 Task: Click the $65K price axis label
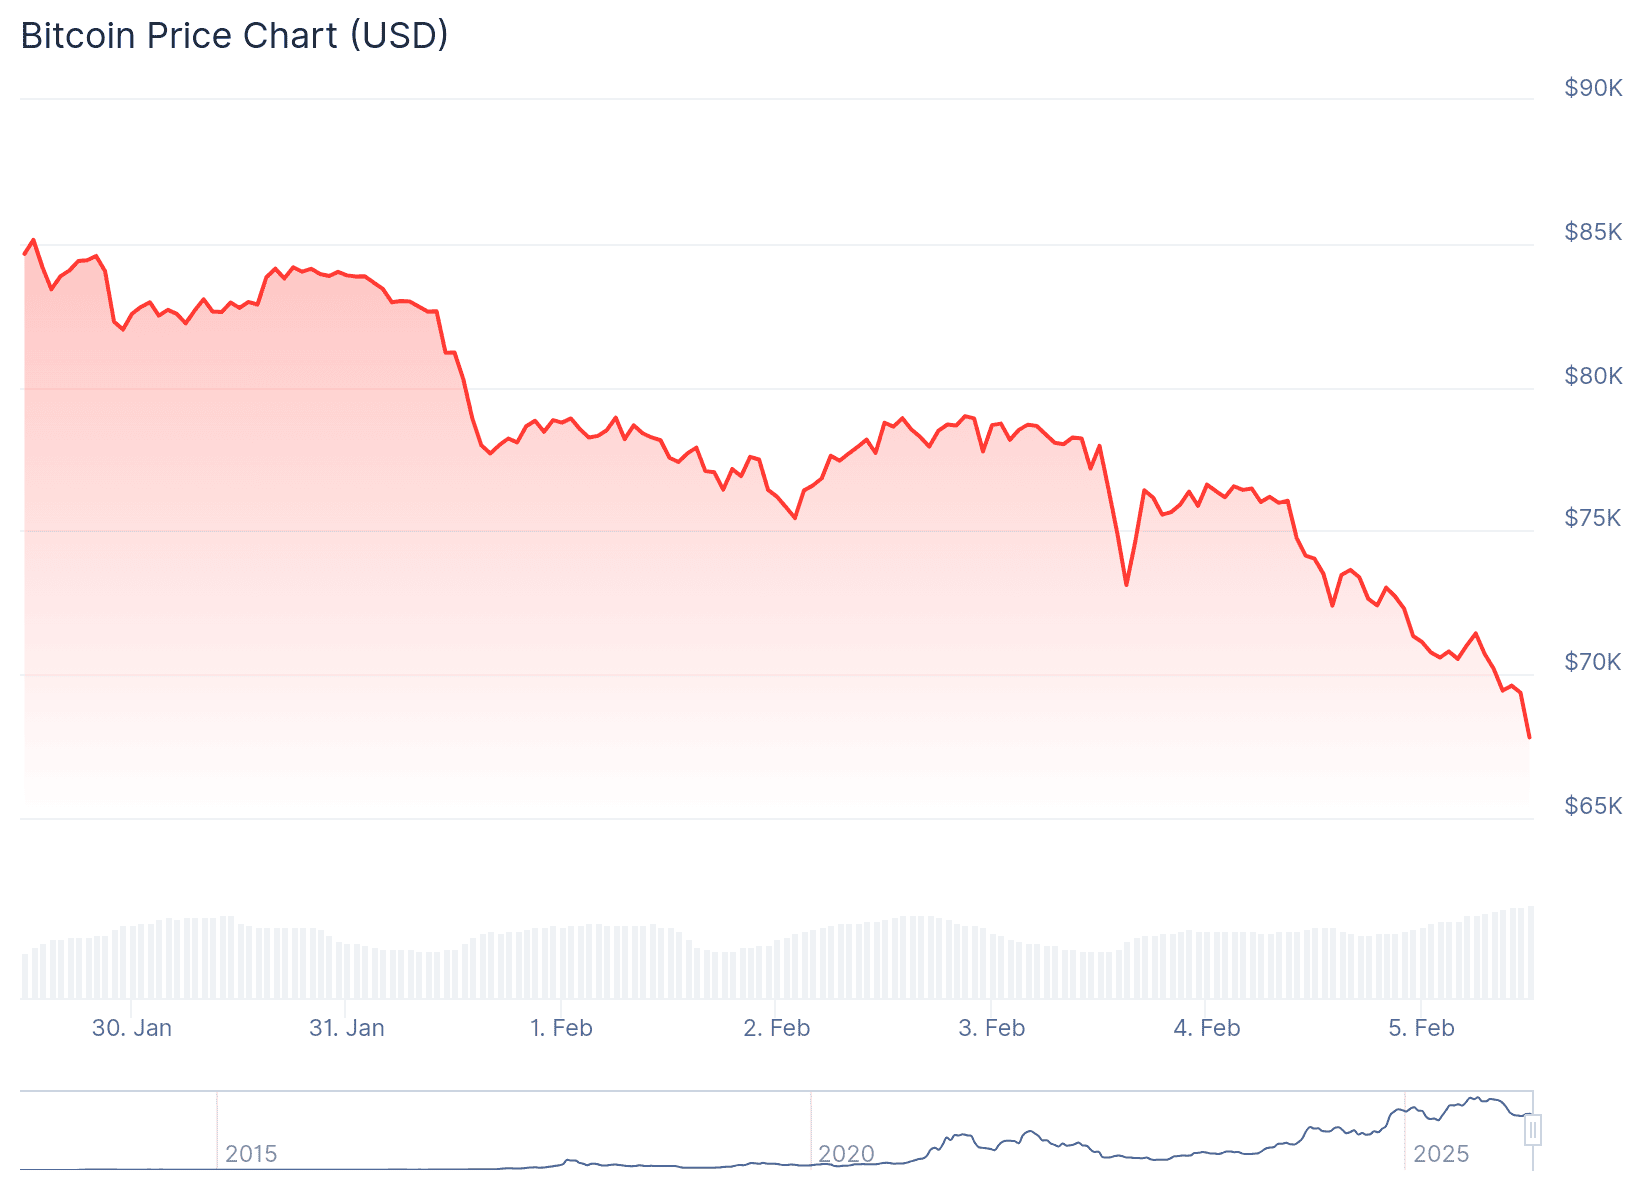1593,806
